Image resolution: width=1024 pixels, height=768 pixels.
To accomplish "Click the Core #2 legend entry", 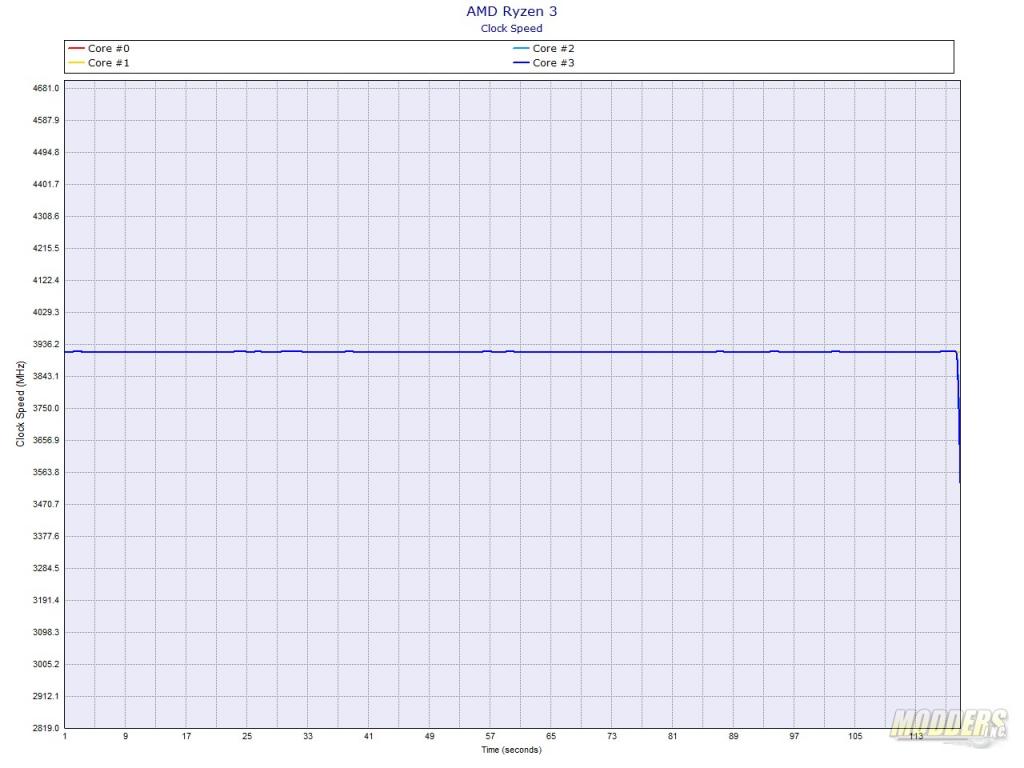I will (x=543, y=48).
